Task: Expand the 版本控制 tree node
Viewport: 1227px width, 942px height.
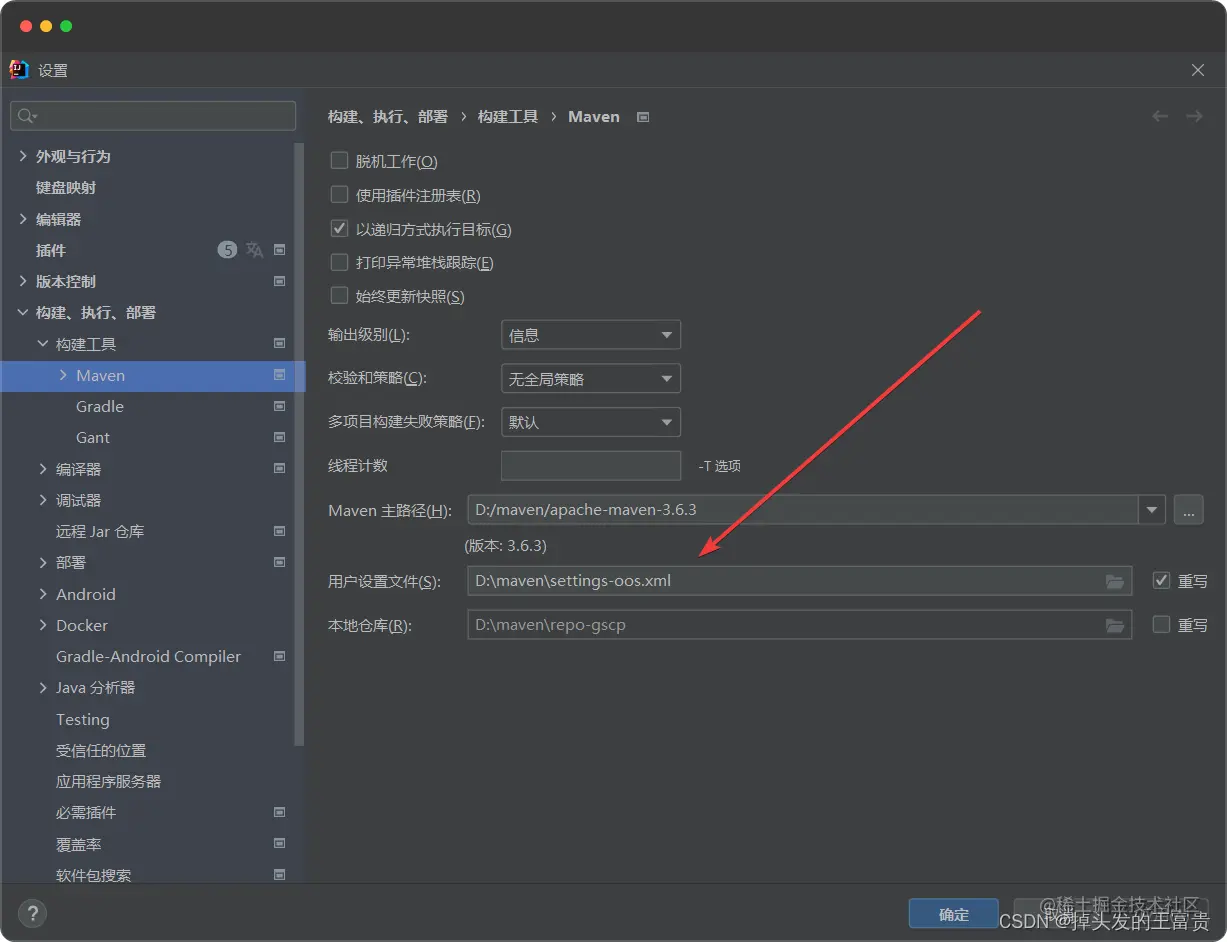Action: coord(23,282)
